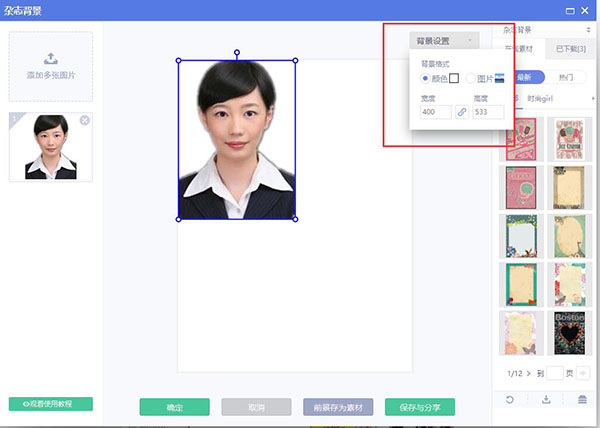Click the green 确定 button
This screenshot has height=428, width=600.
[174, 407]
